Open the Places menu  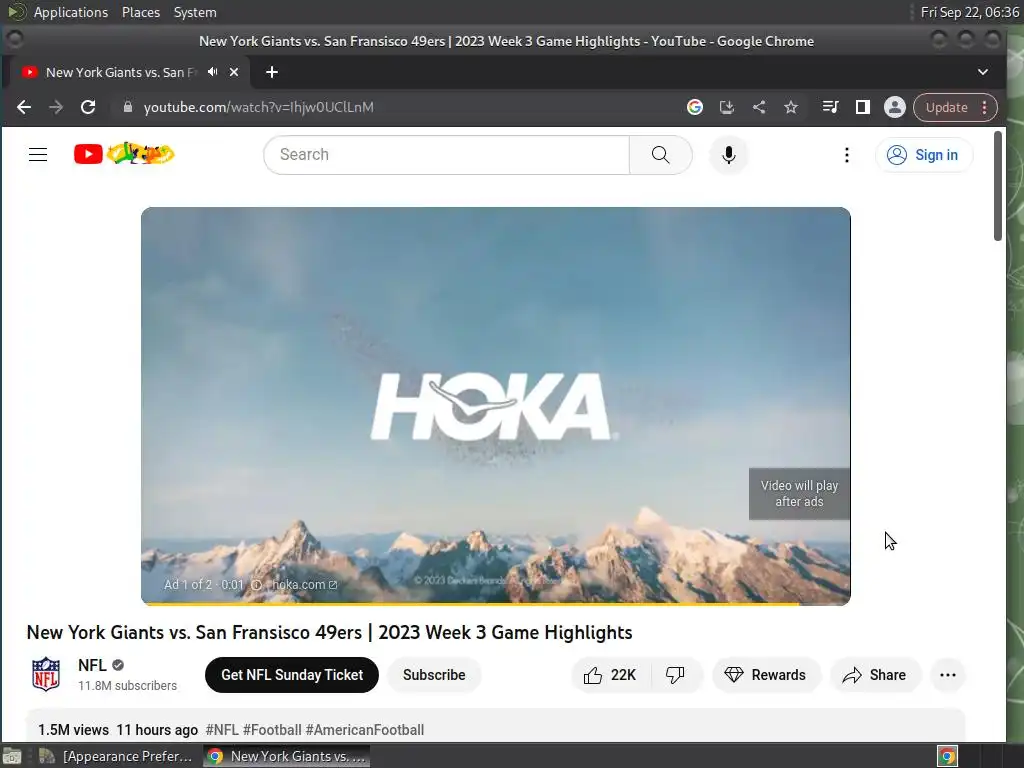[x=141, y=12]
